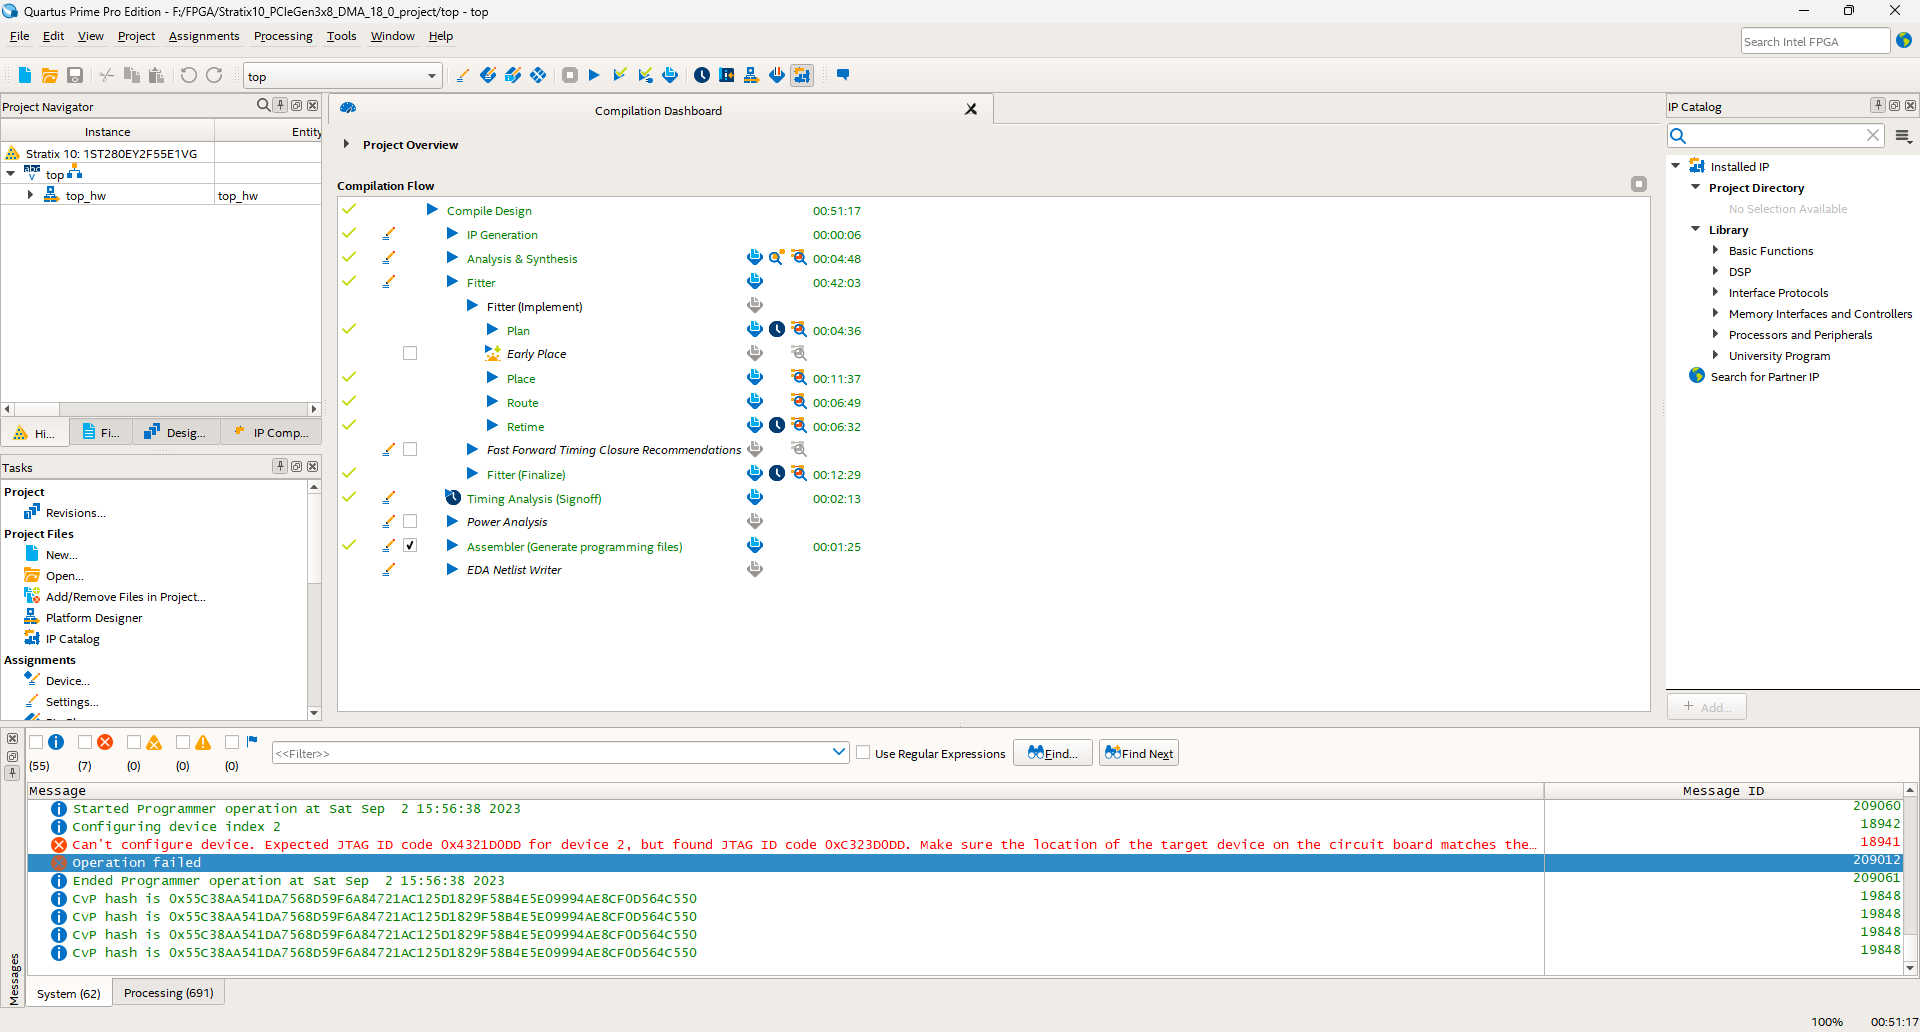Open the revisions dropdown showing top

point(433,75)
